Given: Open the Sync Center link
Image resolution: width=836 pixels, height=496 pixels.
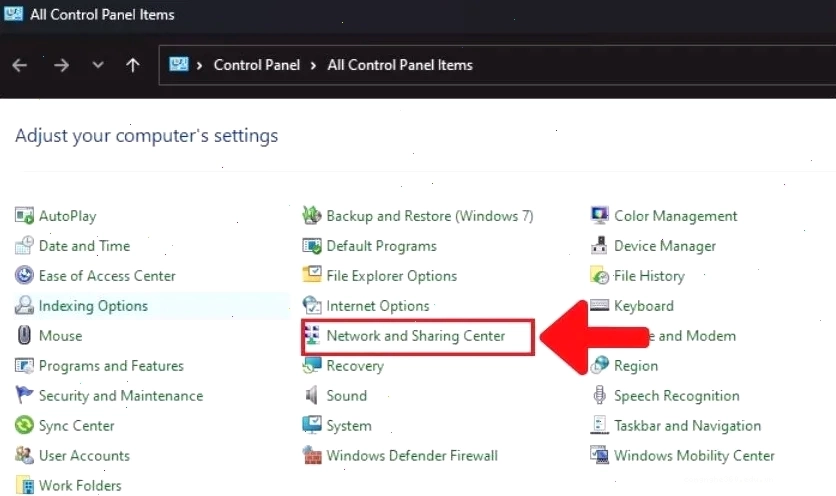Looking at the screenshot, I should 77,426.
